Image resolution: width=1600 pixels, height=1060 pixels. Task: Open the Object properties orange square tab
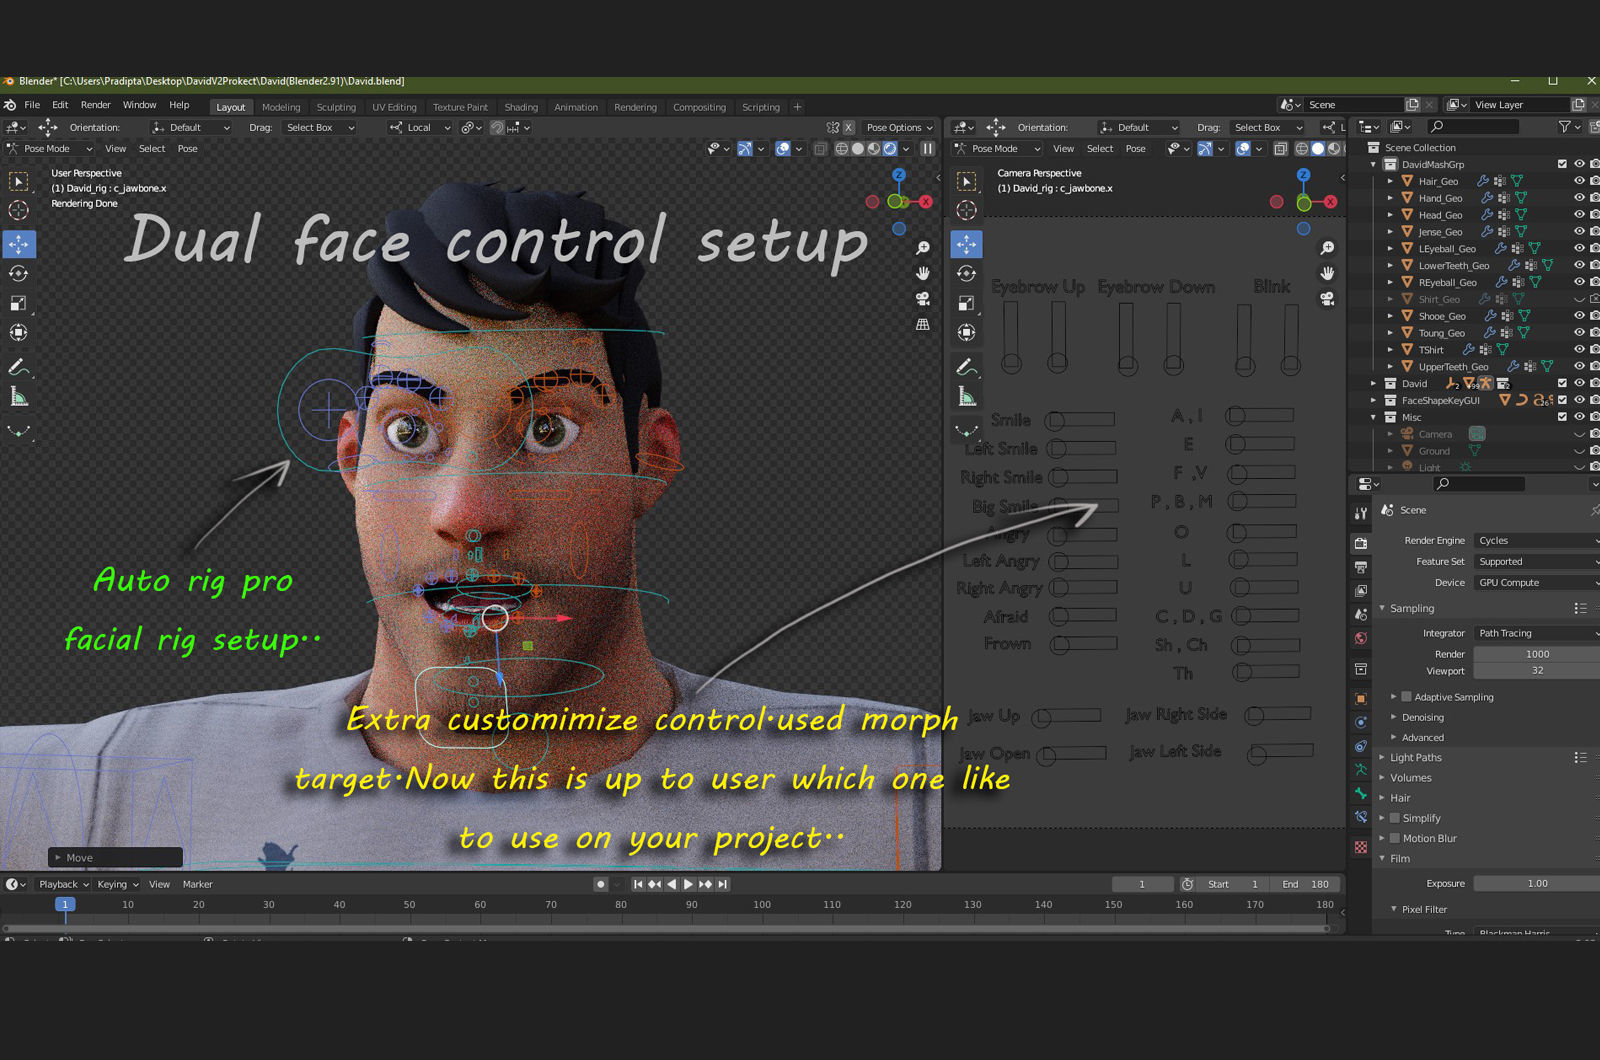[x=1360, y=698]
